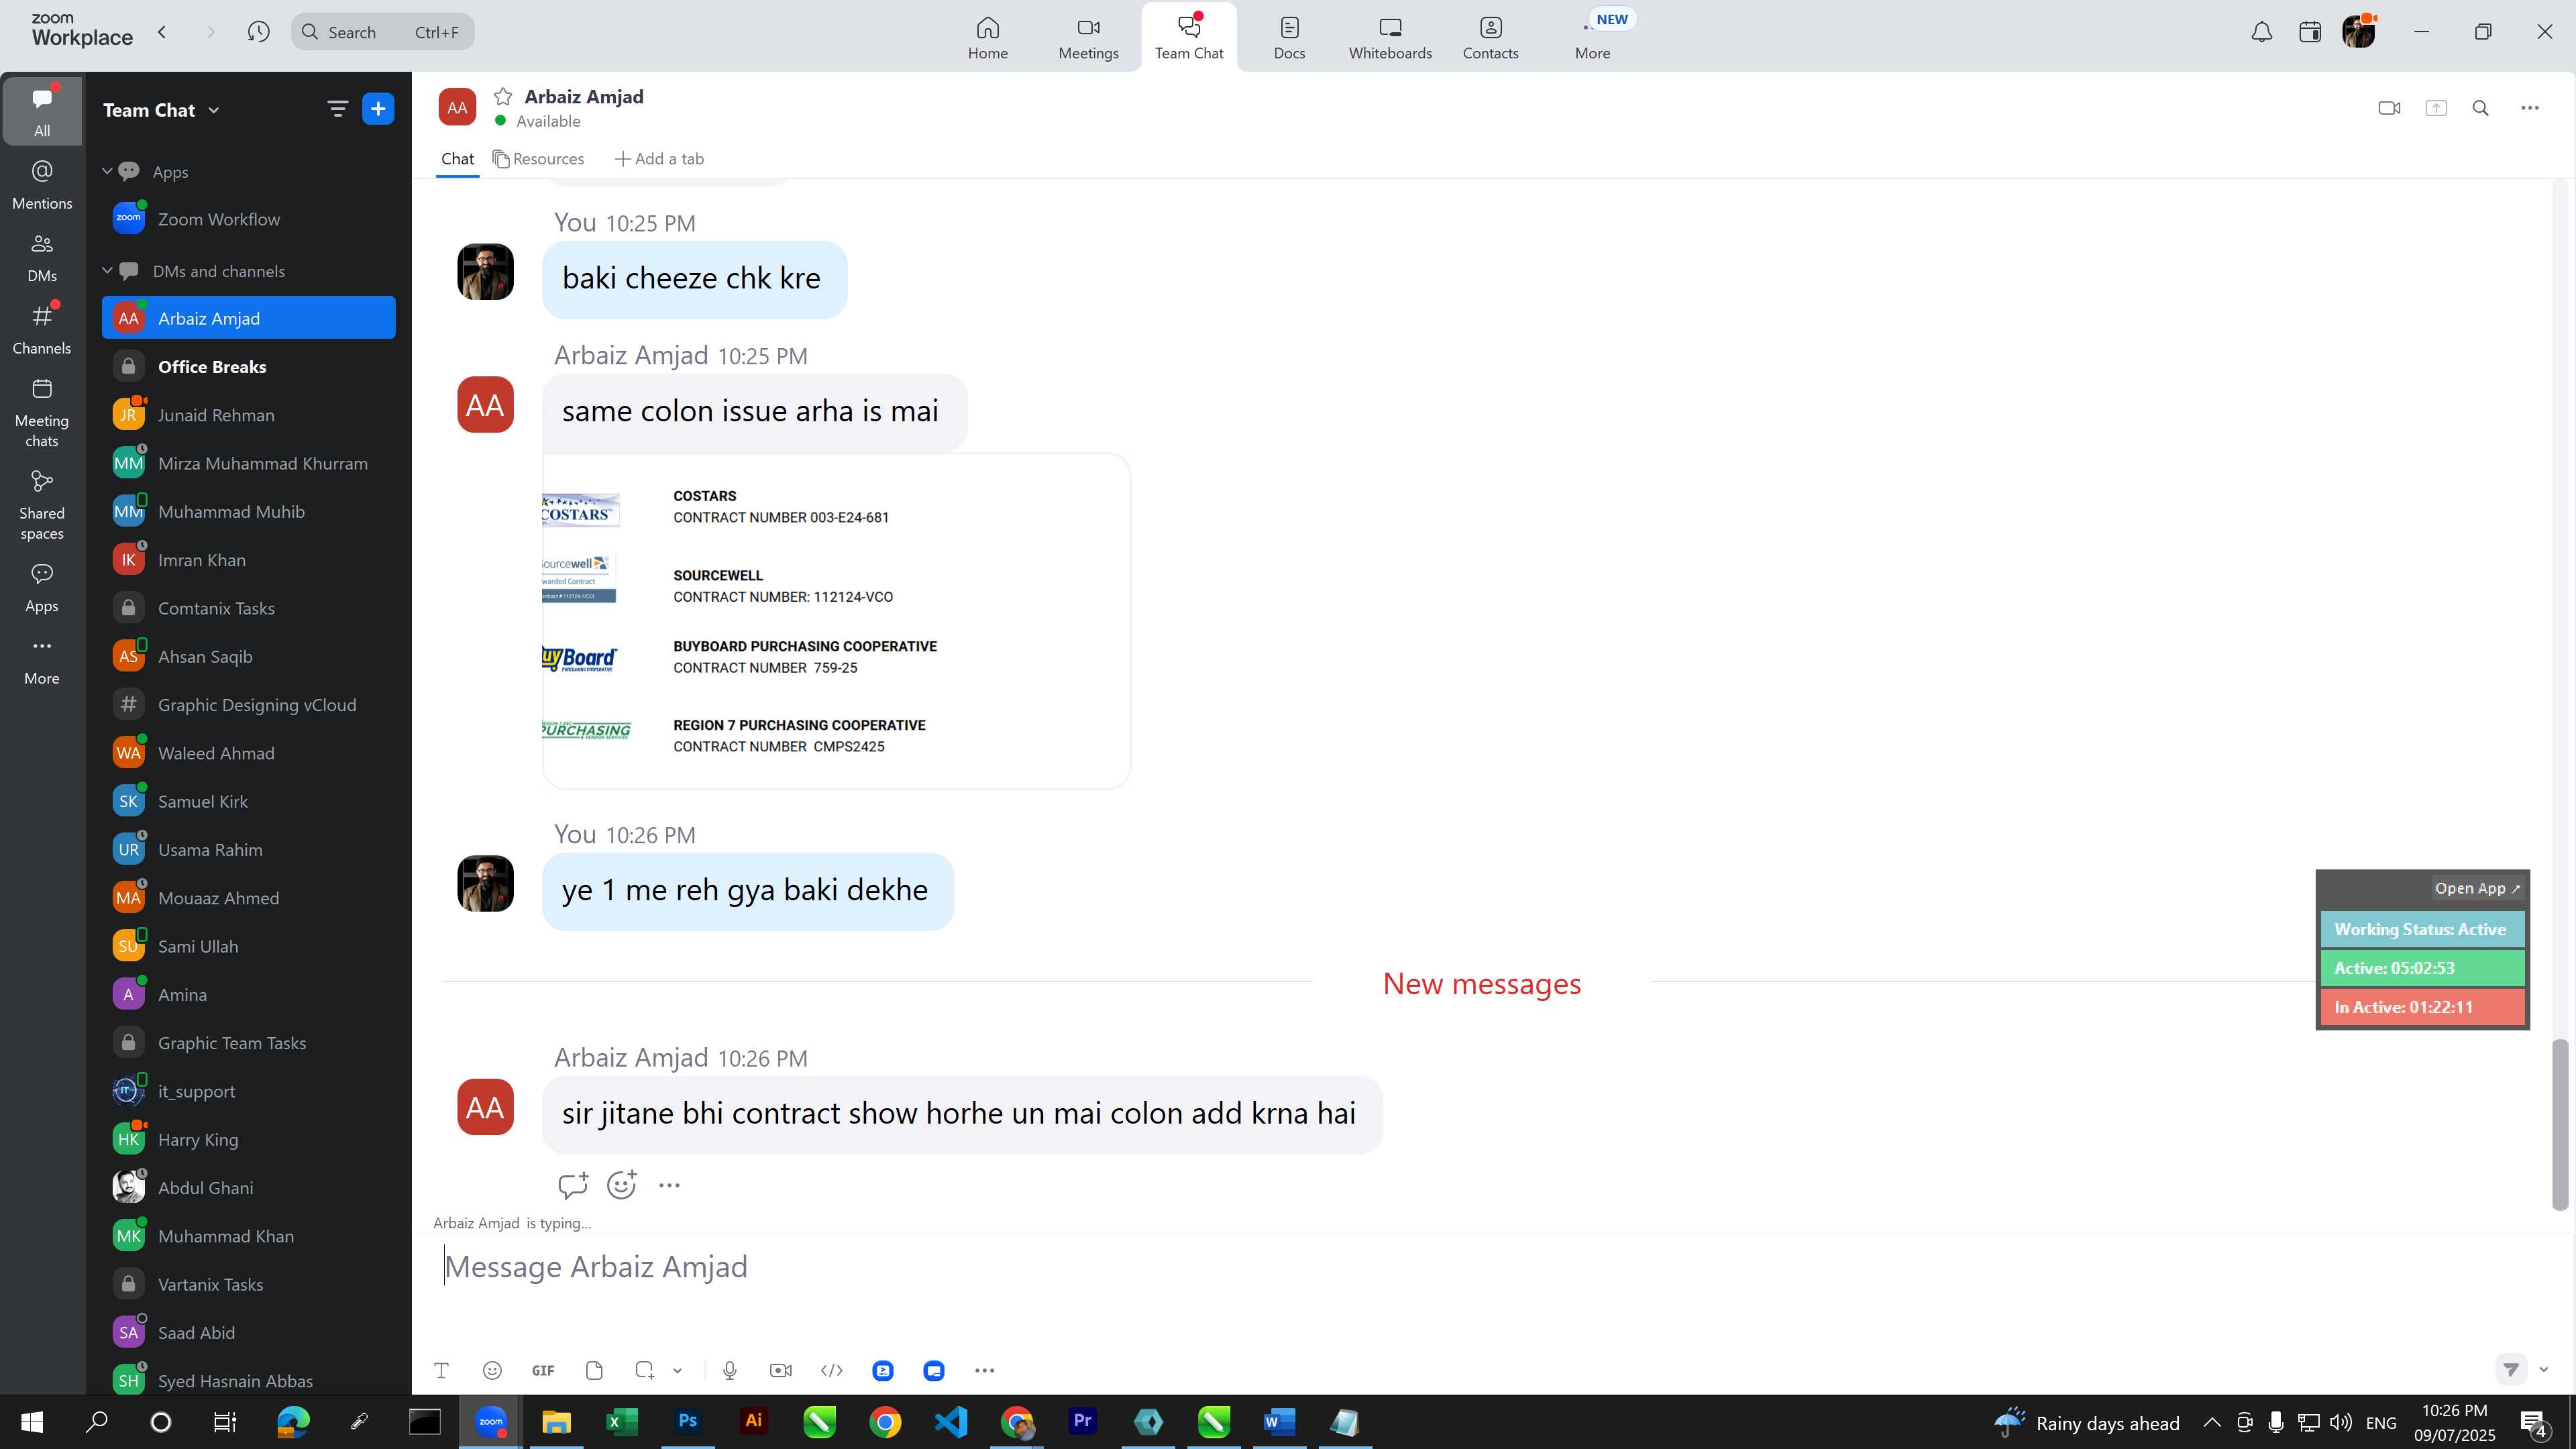Expand send options chevron

[x=2544, y=1369]
